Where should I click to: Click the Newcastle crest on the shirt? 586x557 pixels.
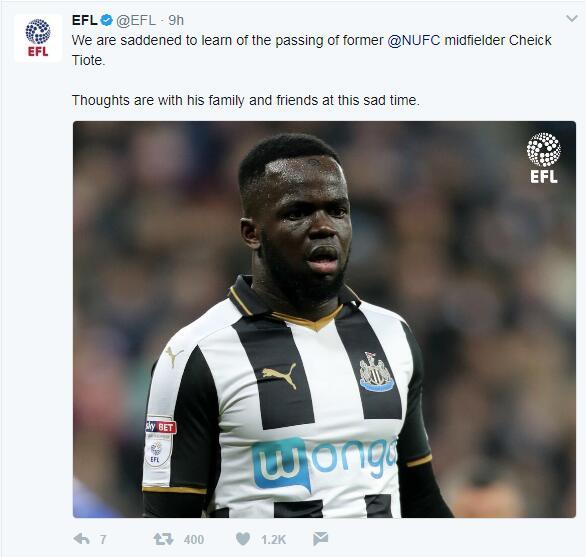tap(376, 372)
